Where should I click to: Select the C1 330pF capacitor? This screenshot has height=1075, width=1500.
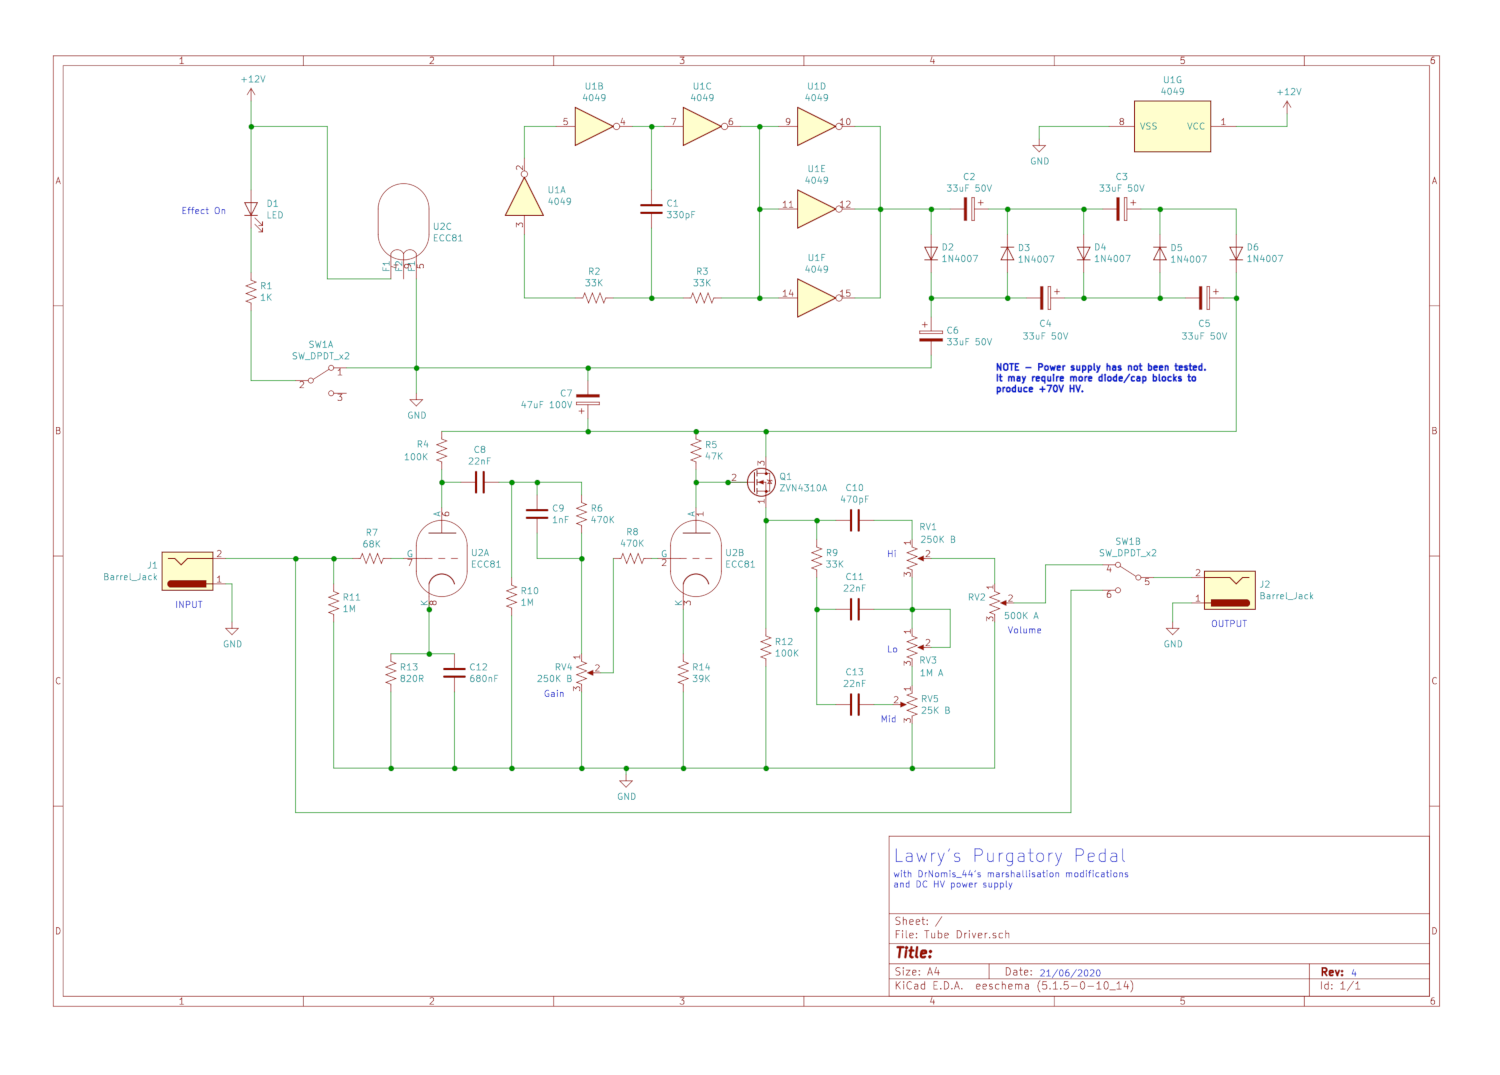pyautogui.click(x=651, y=209)
